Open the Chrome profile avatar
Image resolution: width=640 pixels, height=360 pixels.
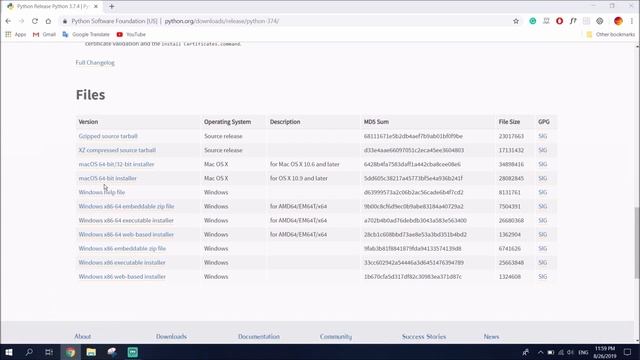pos(618,21)
